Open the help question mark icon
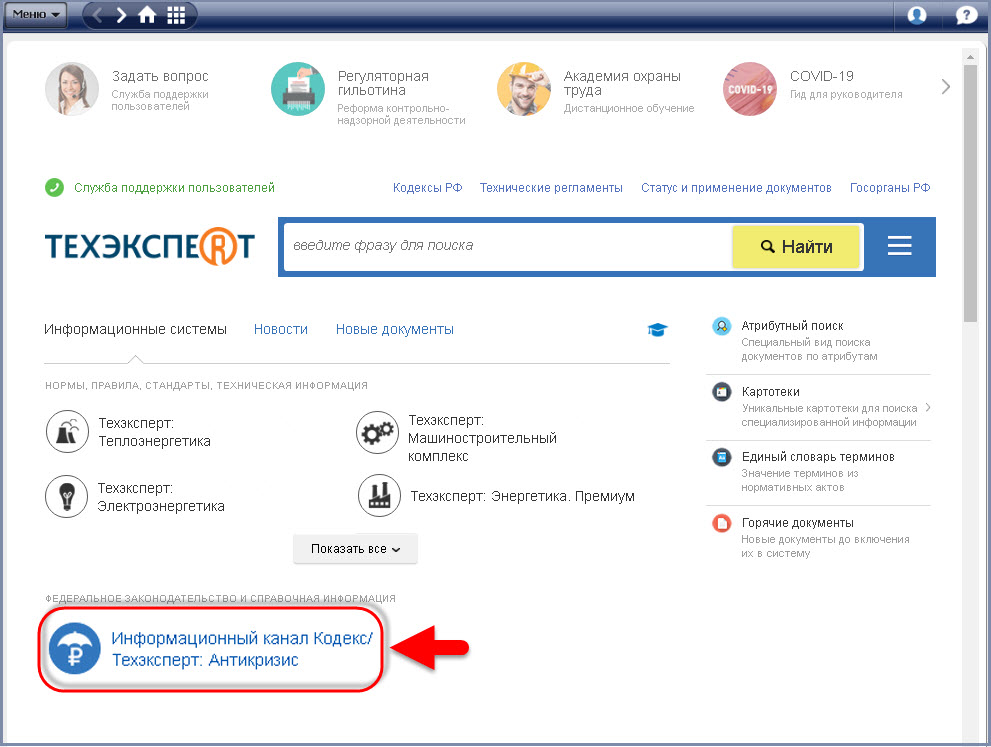Screen dimensions: 991x747 coord(966,15)
